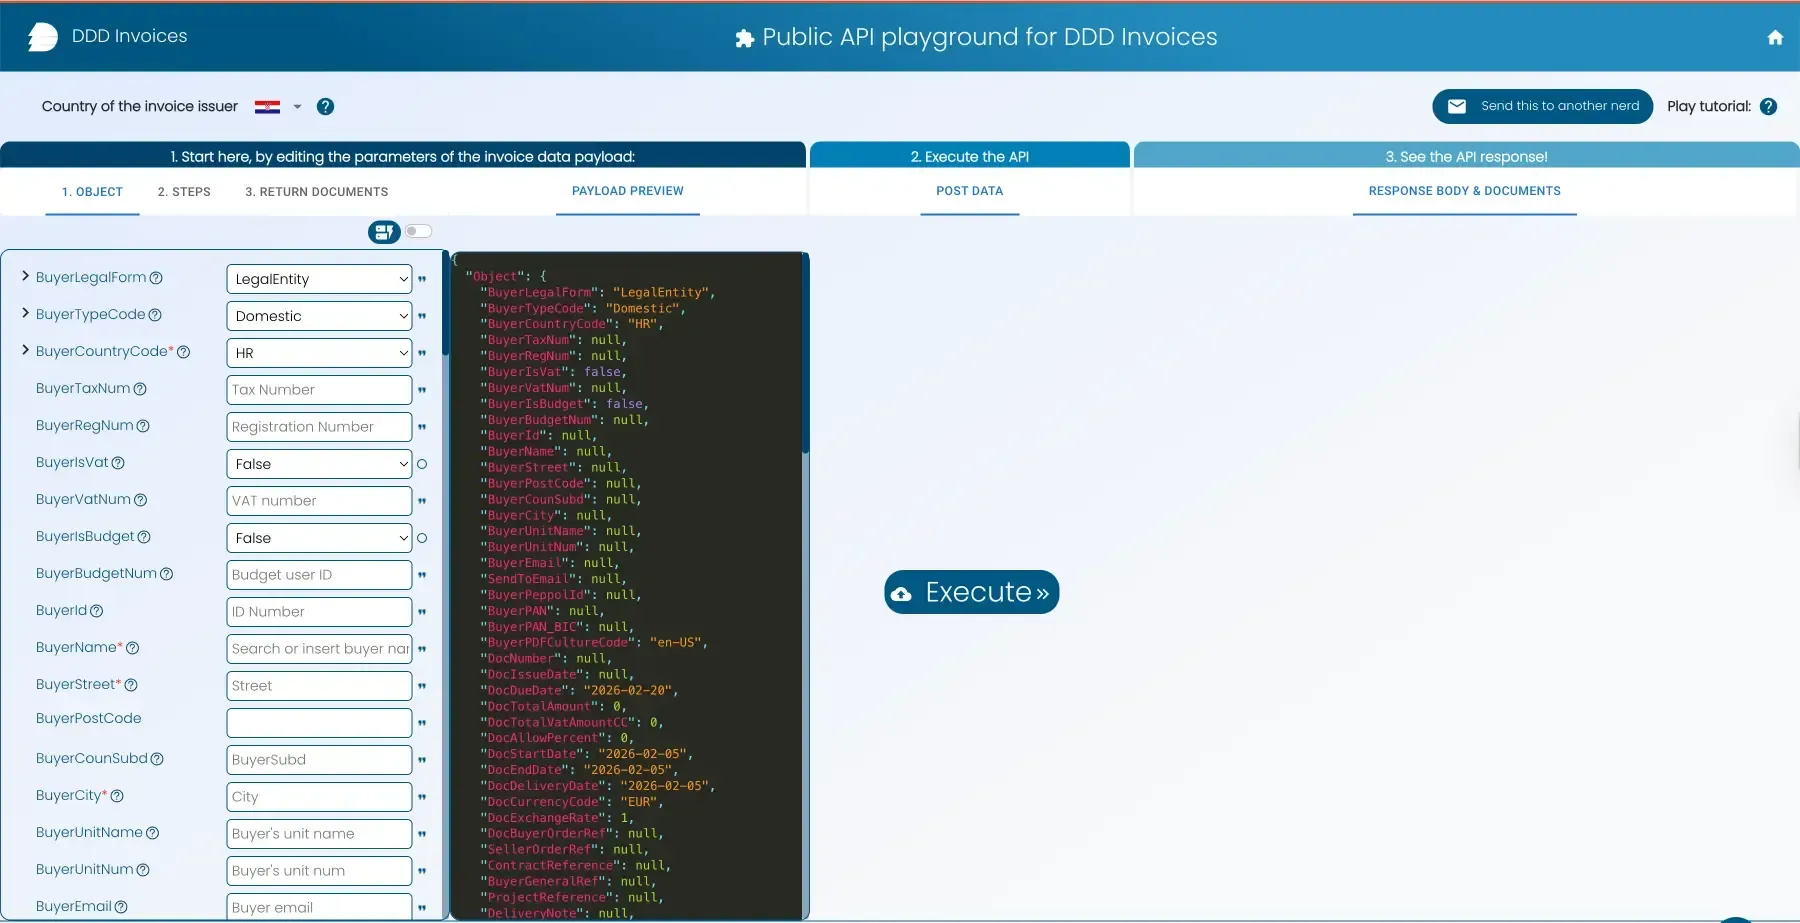
Task: Open the BuyerTypeCode Domestic dropdown
Action: point(318,316)
